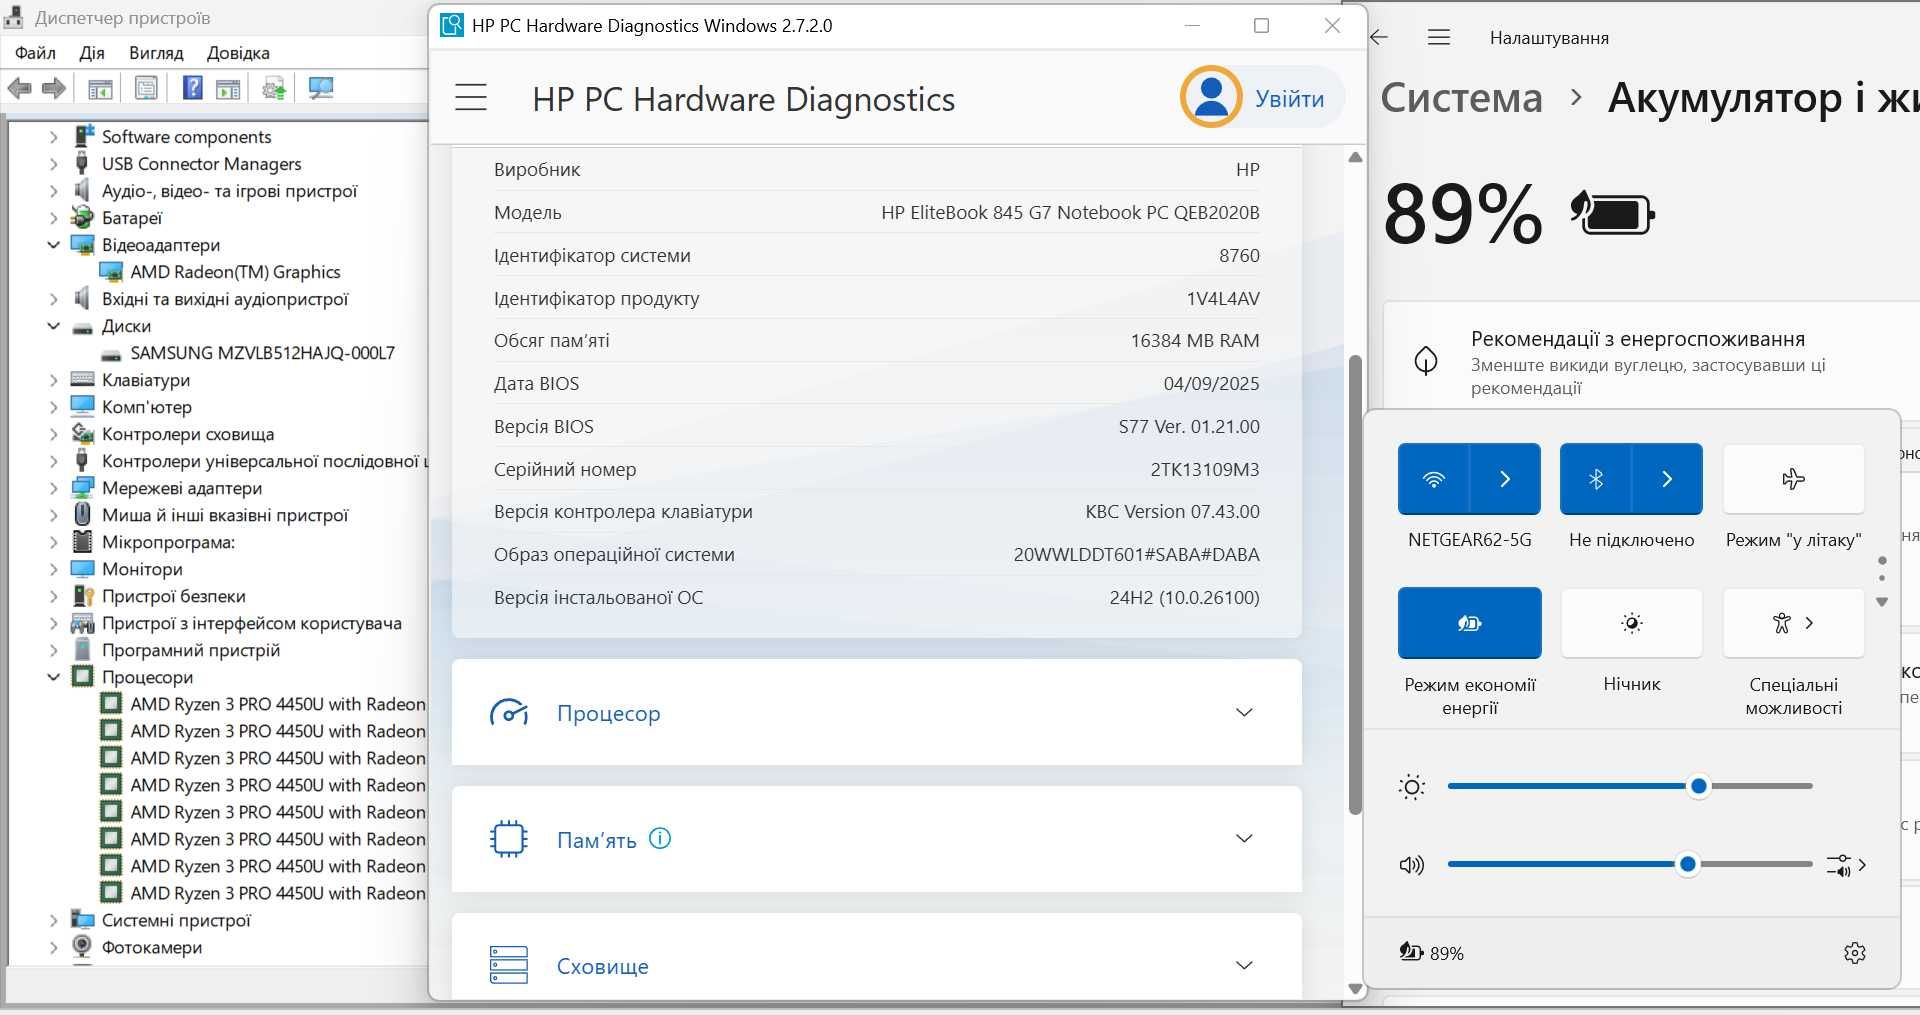Screen dimensions: 1920x1015
Task: Click Back arrow in Device Manager toolbar
Action: pos(19,88)
